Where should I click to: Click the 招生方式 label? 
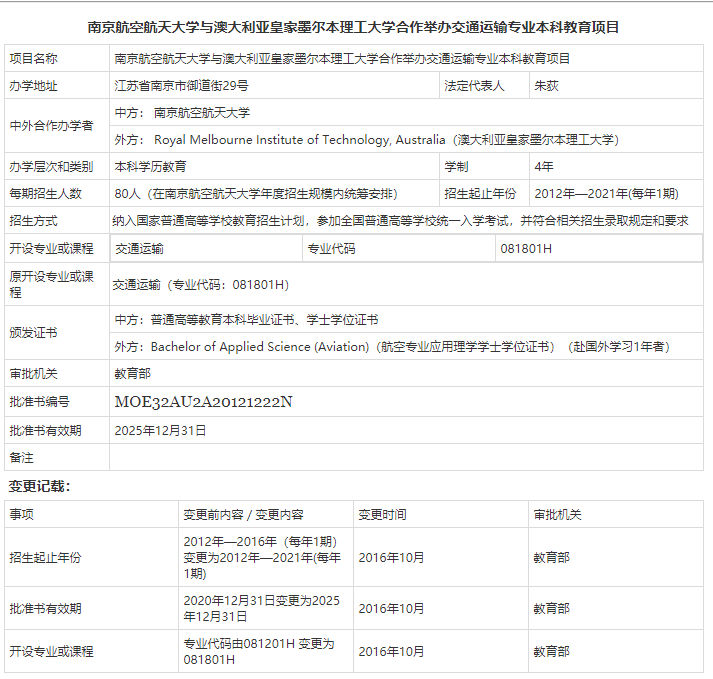pyautogui.click(x=33, y=221)
